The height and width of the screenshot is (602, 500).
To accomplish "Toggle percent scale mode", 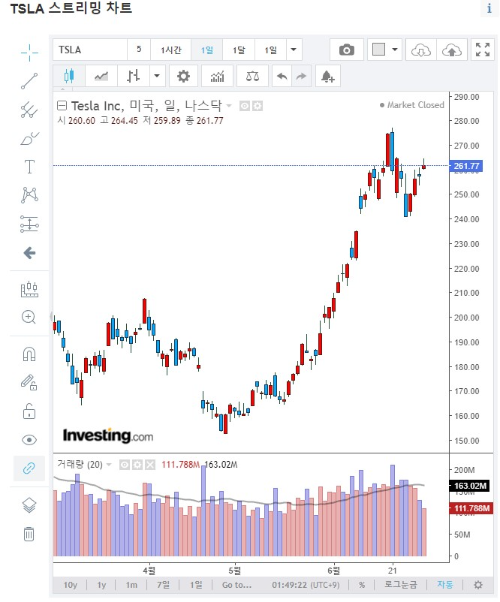I will click(362, 585).
